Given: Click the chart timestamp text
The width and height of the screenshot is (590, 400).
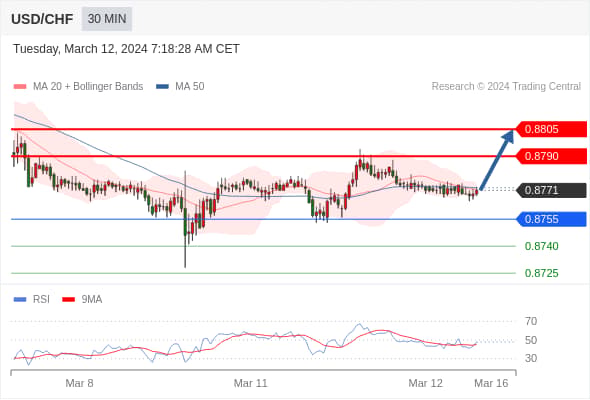Looking at the screenshot, I should coord(126,49).
